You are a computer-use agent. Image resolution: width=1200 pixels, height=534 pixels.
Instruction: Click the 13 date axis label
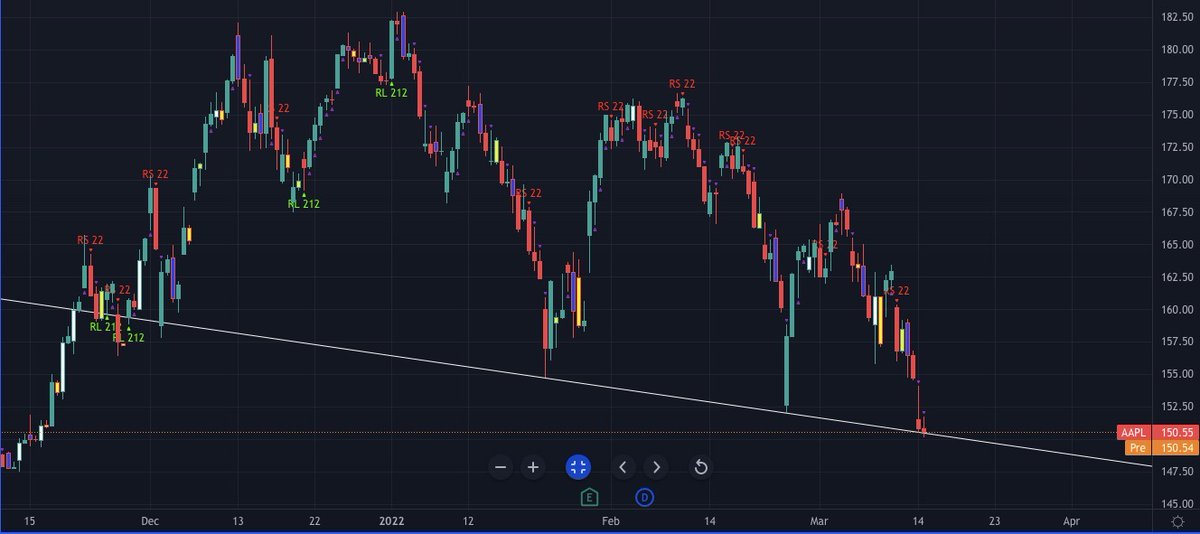tap(237, 521)
